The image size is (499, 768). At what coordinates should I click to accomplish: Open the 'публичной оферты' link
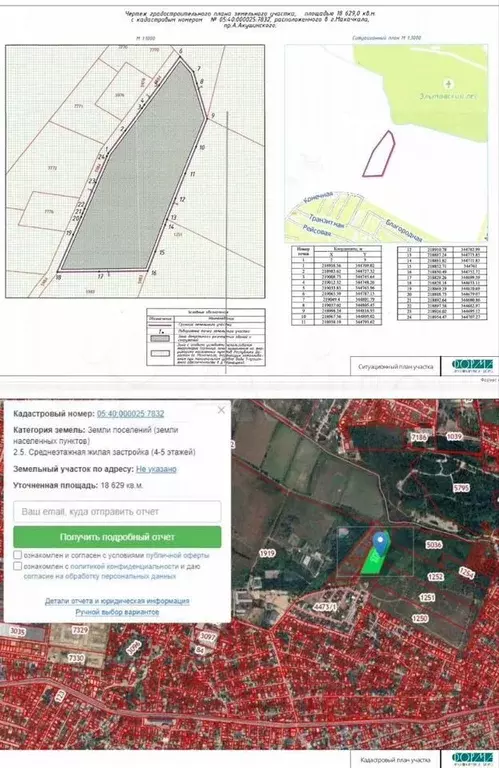pos(177,555)
